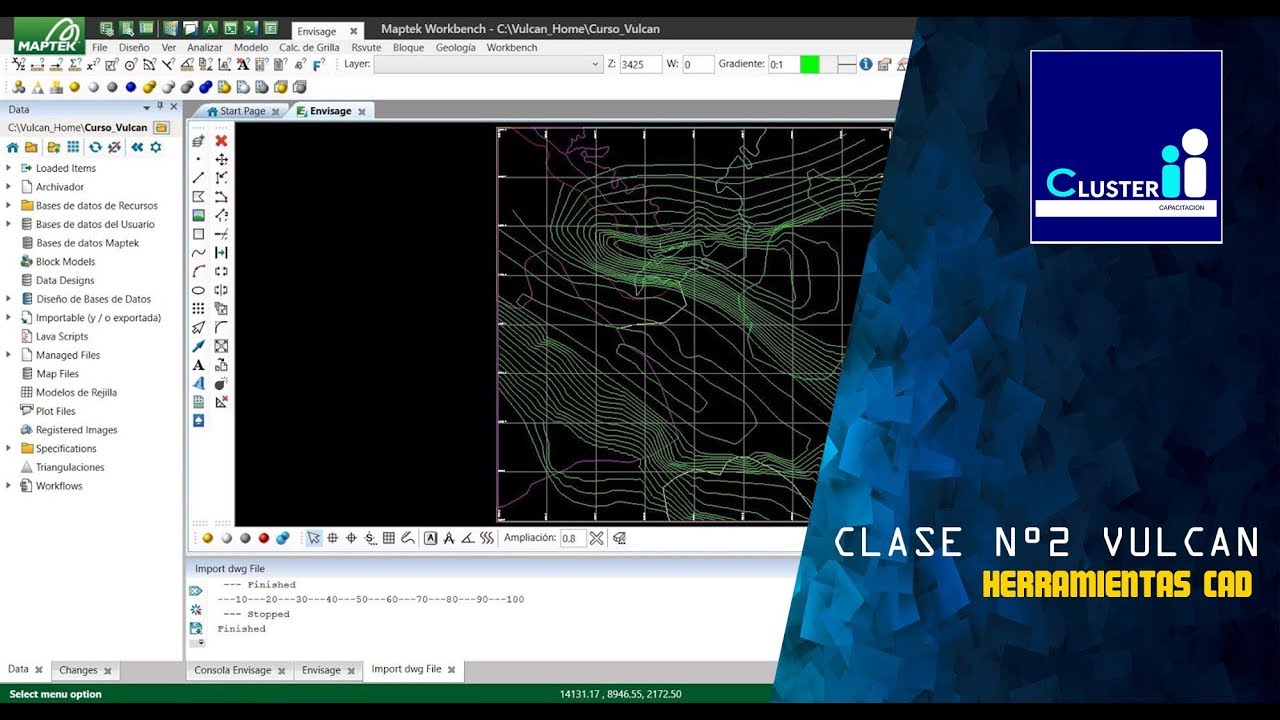The height and width of the screenshot is (720, 1280).
Task: Click the Gradiente value field
Action: (783, 64)
